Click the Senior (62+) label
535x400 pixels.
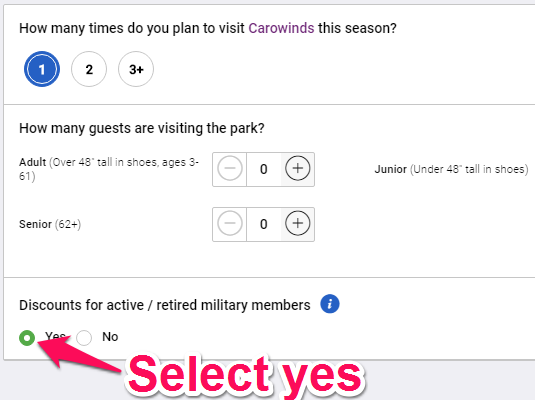pos(50,224)
